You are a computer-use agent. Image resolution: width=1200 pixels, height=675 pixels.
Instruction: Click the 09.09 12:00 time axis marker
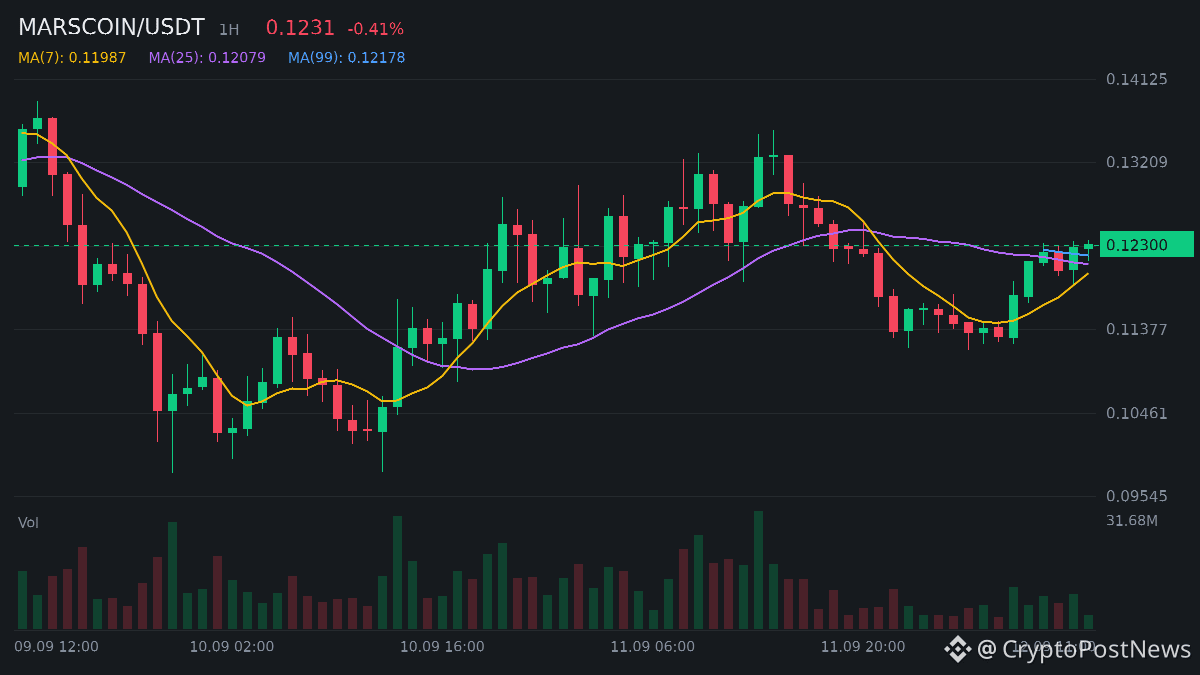[56, 646]
